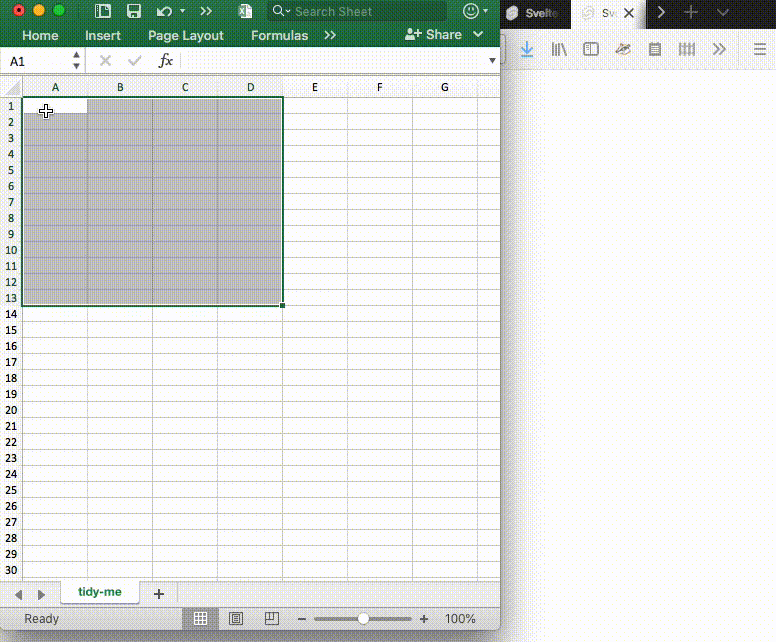Close the Excel window red button
Viewport: 776px width, 642px height.
pyautogui.click(x=19, y=10)
